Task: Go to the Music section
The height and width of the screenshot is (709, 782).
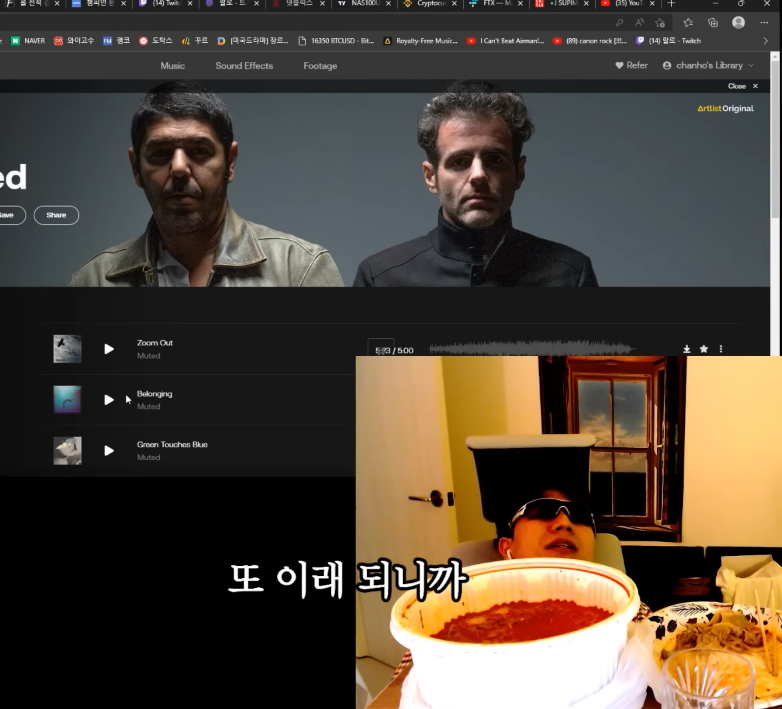Action: click(x=173, y=66)
